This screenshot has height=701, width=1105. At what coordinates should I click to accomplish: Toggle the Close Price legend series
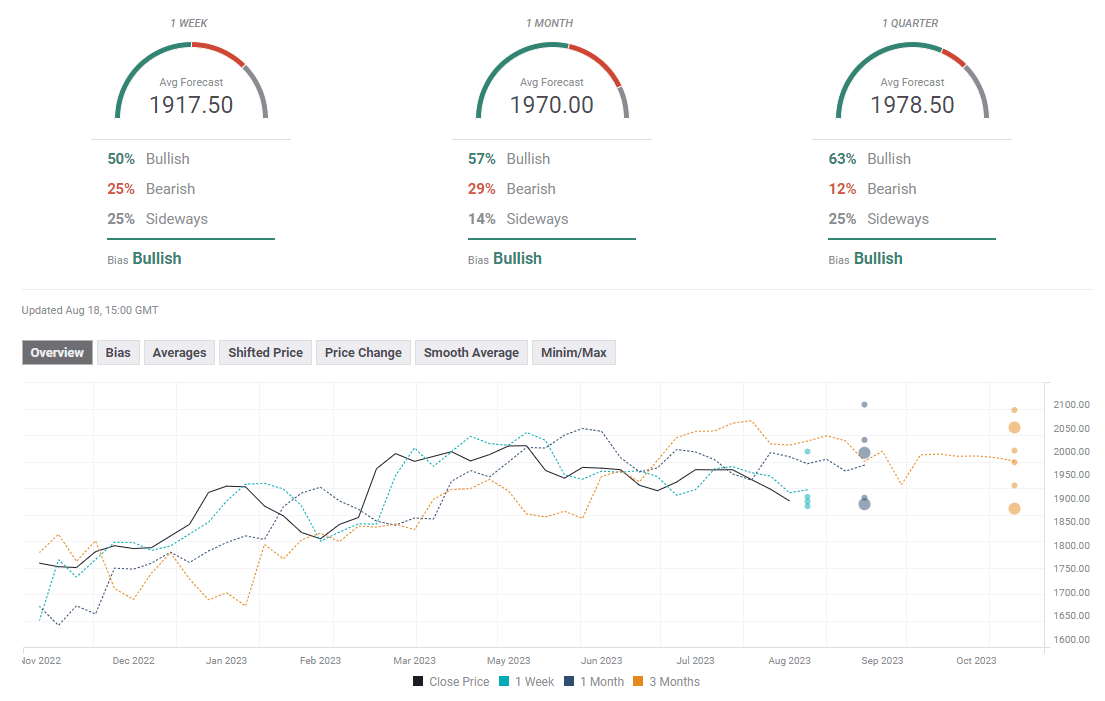(x=450, y=682)
